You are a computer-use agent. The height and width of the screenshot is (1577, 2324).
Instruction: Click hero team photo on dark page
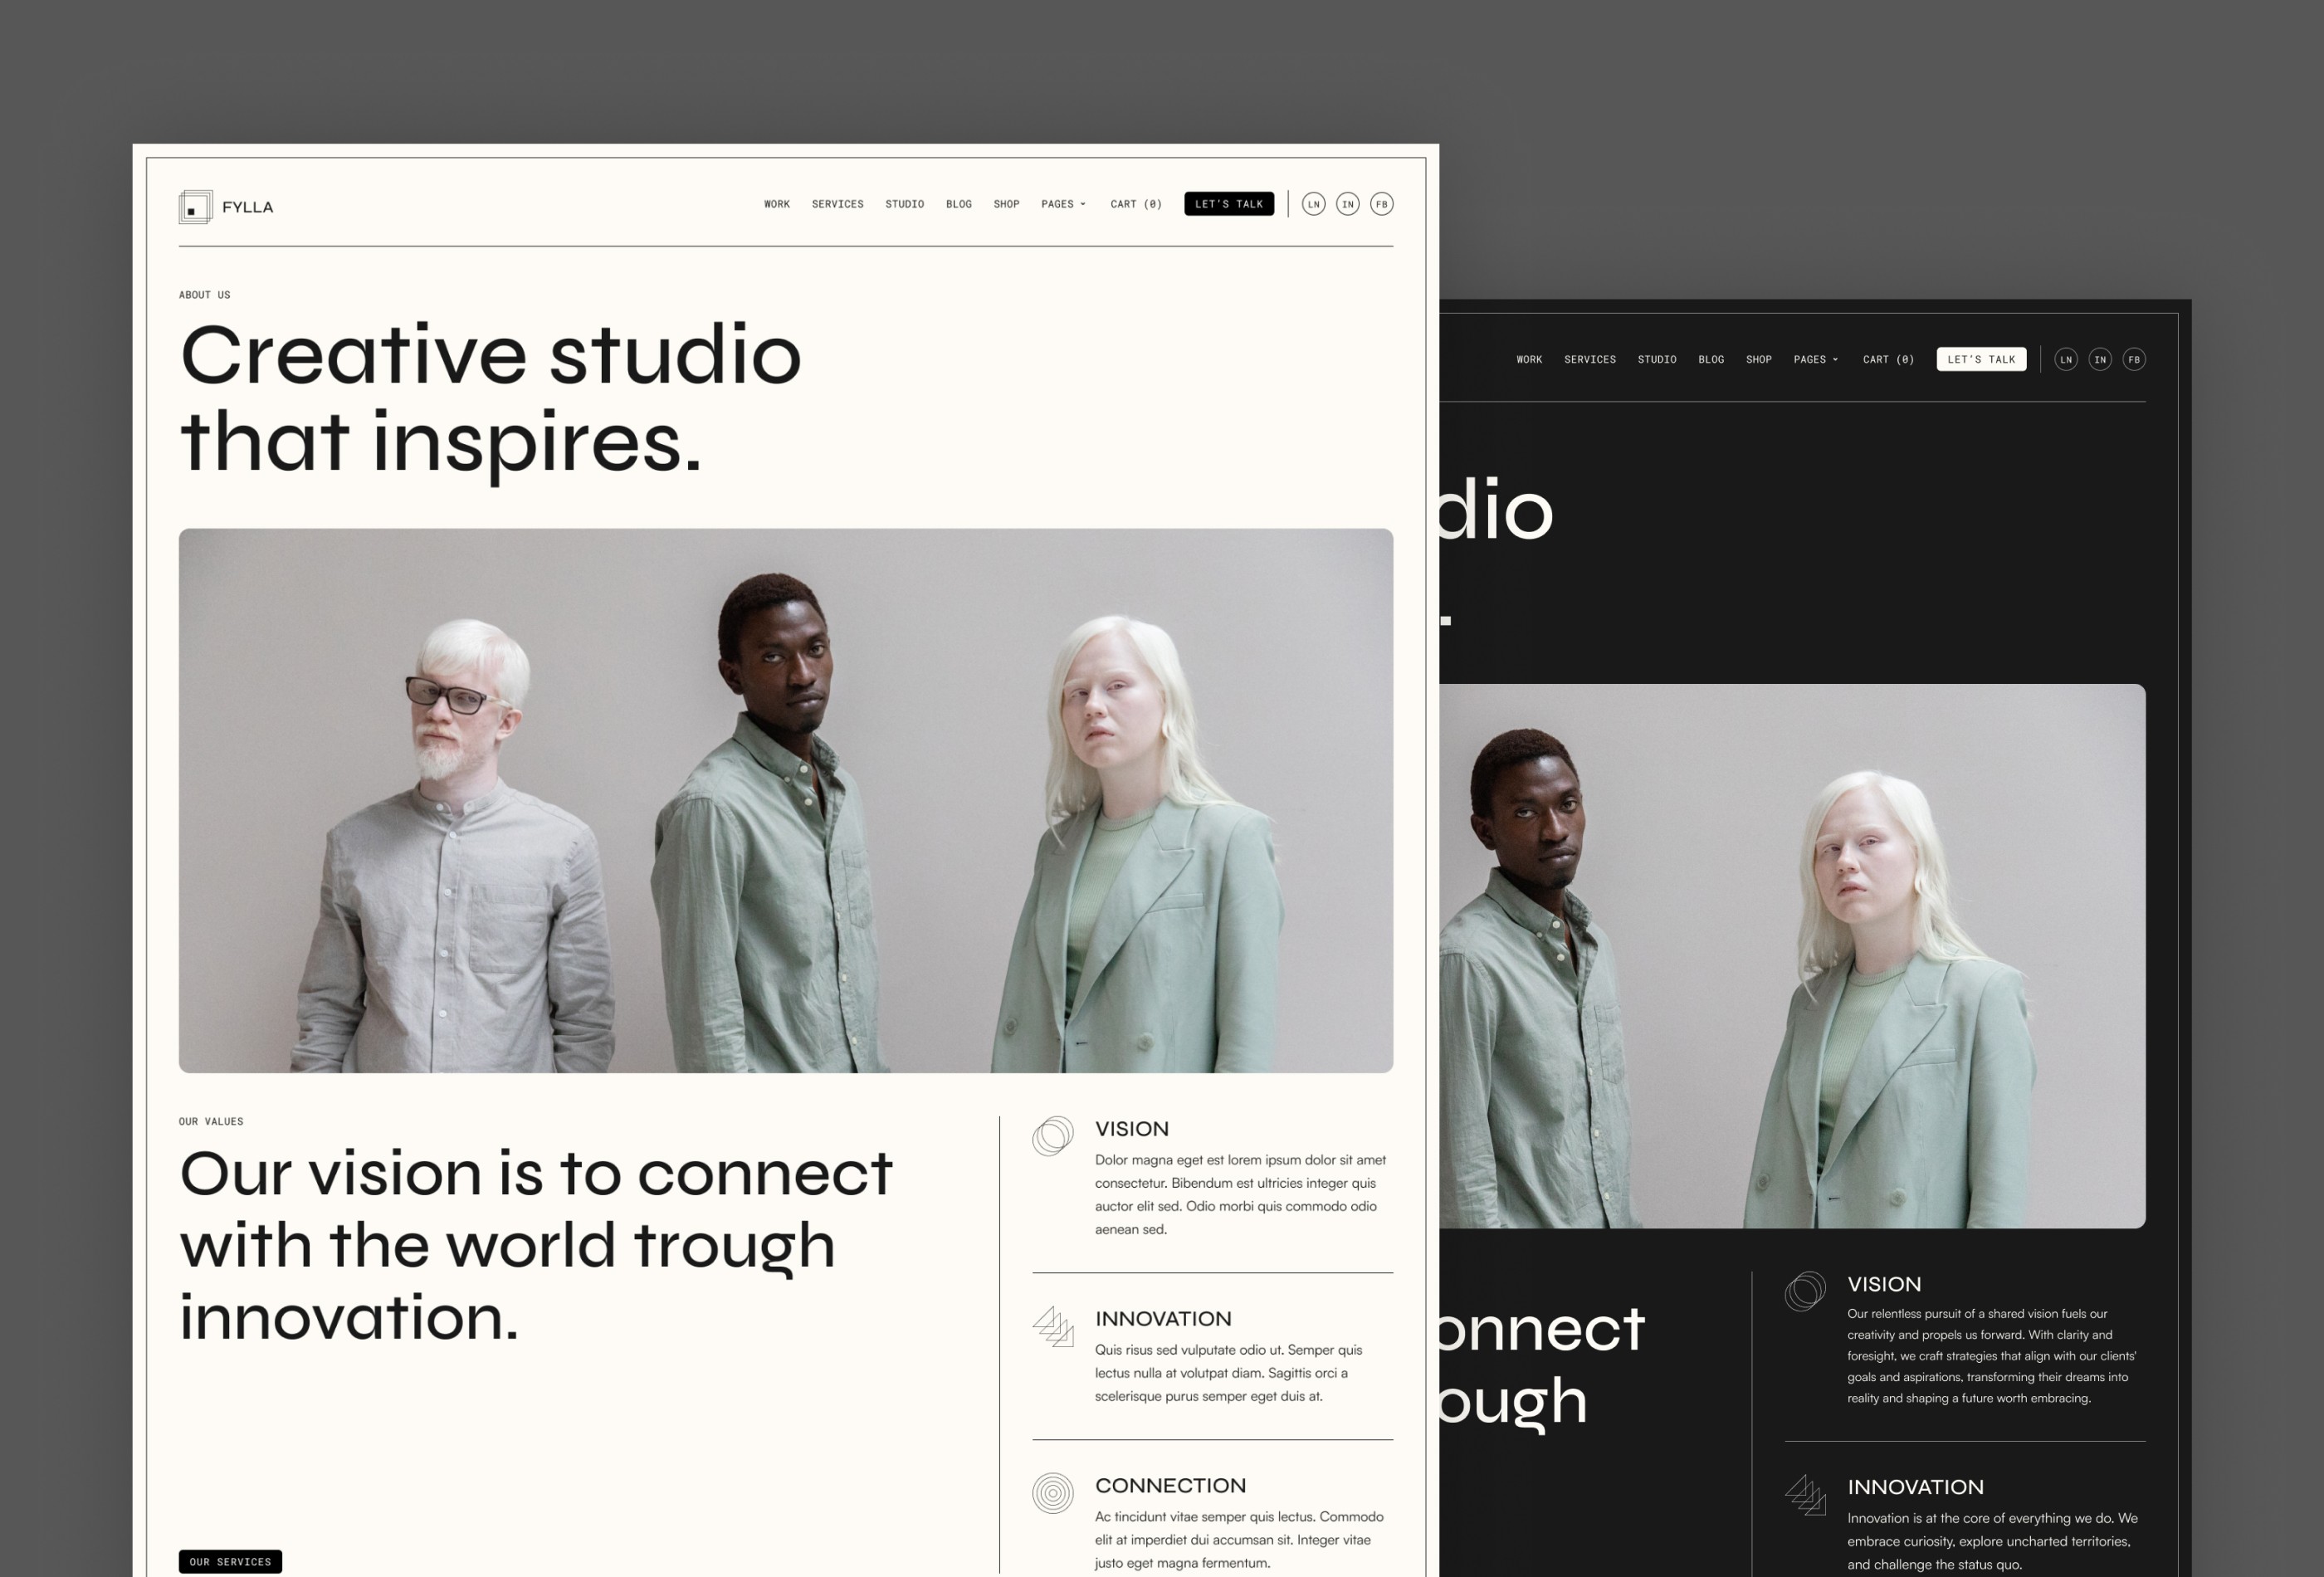1792,956
